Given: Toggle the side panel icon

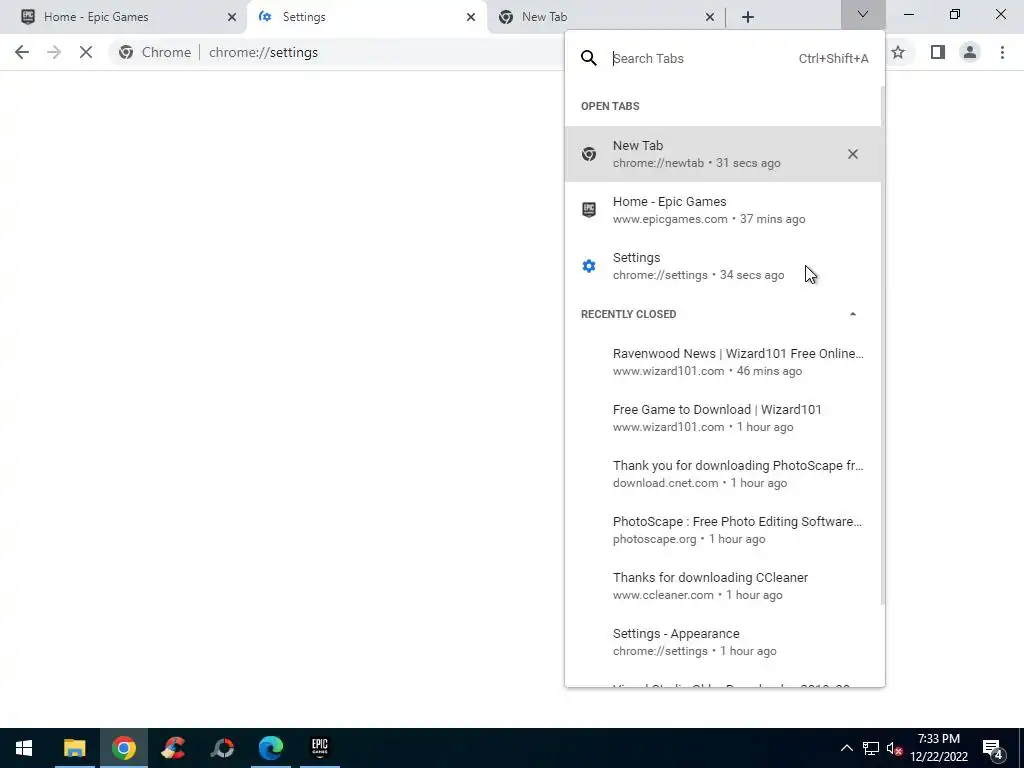Looking at the screenshot, I should pyautogui.click(x=938, y=52).
